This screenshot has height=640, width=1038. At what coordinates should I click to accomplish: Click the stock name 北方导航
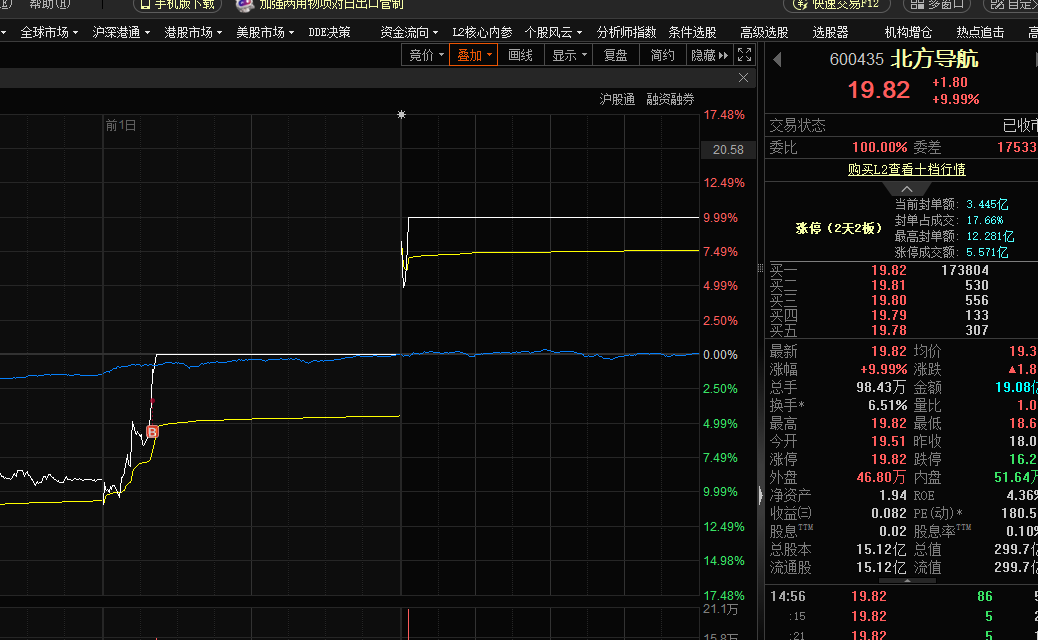pyautogui.click(x=934, y=59)
